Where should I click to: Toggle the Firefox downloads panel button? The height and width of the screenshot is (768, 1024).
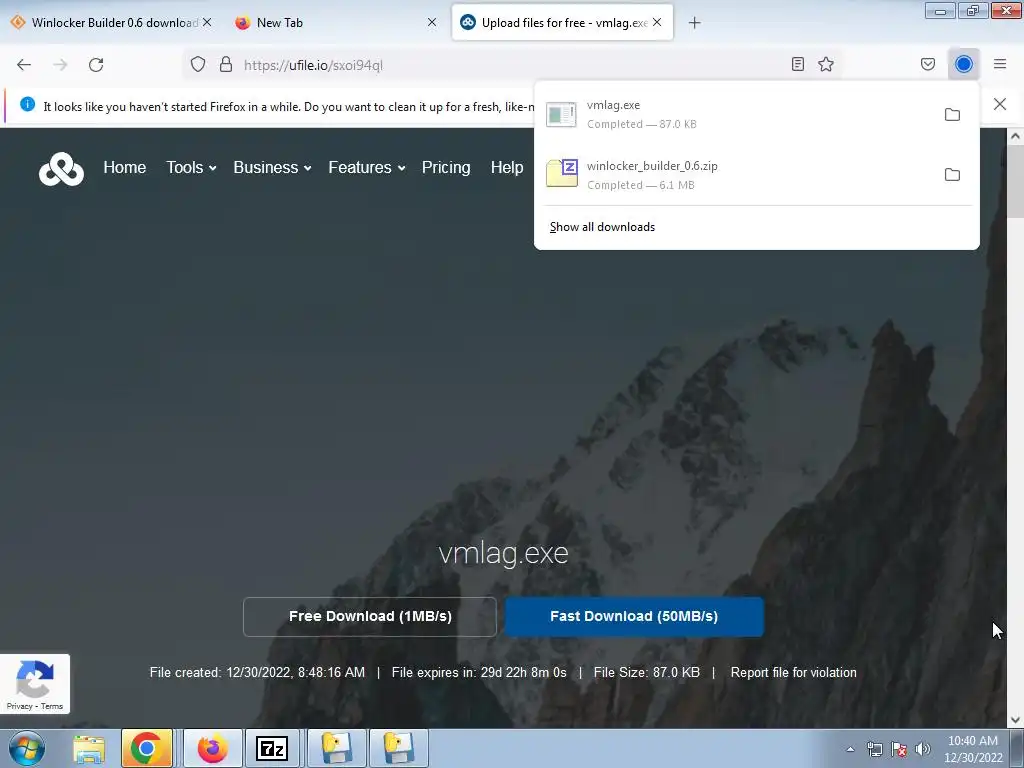[964, 64]
